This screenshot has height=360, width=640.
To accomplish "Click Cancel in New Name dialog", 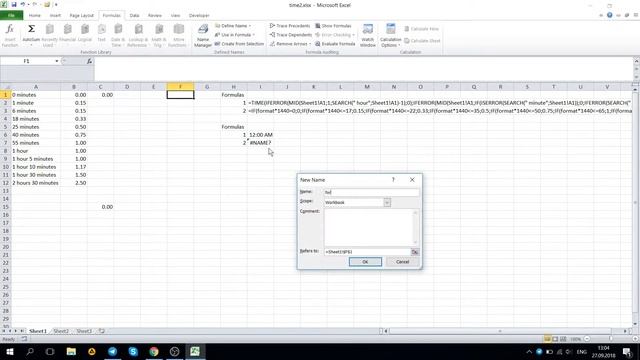I will coord(402,262).
